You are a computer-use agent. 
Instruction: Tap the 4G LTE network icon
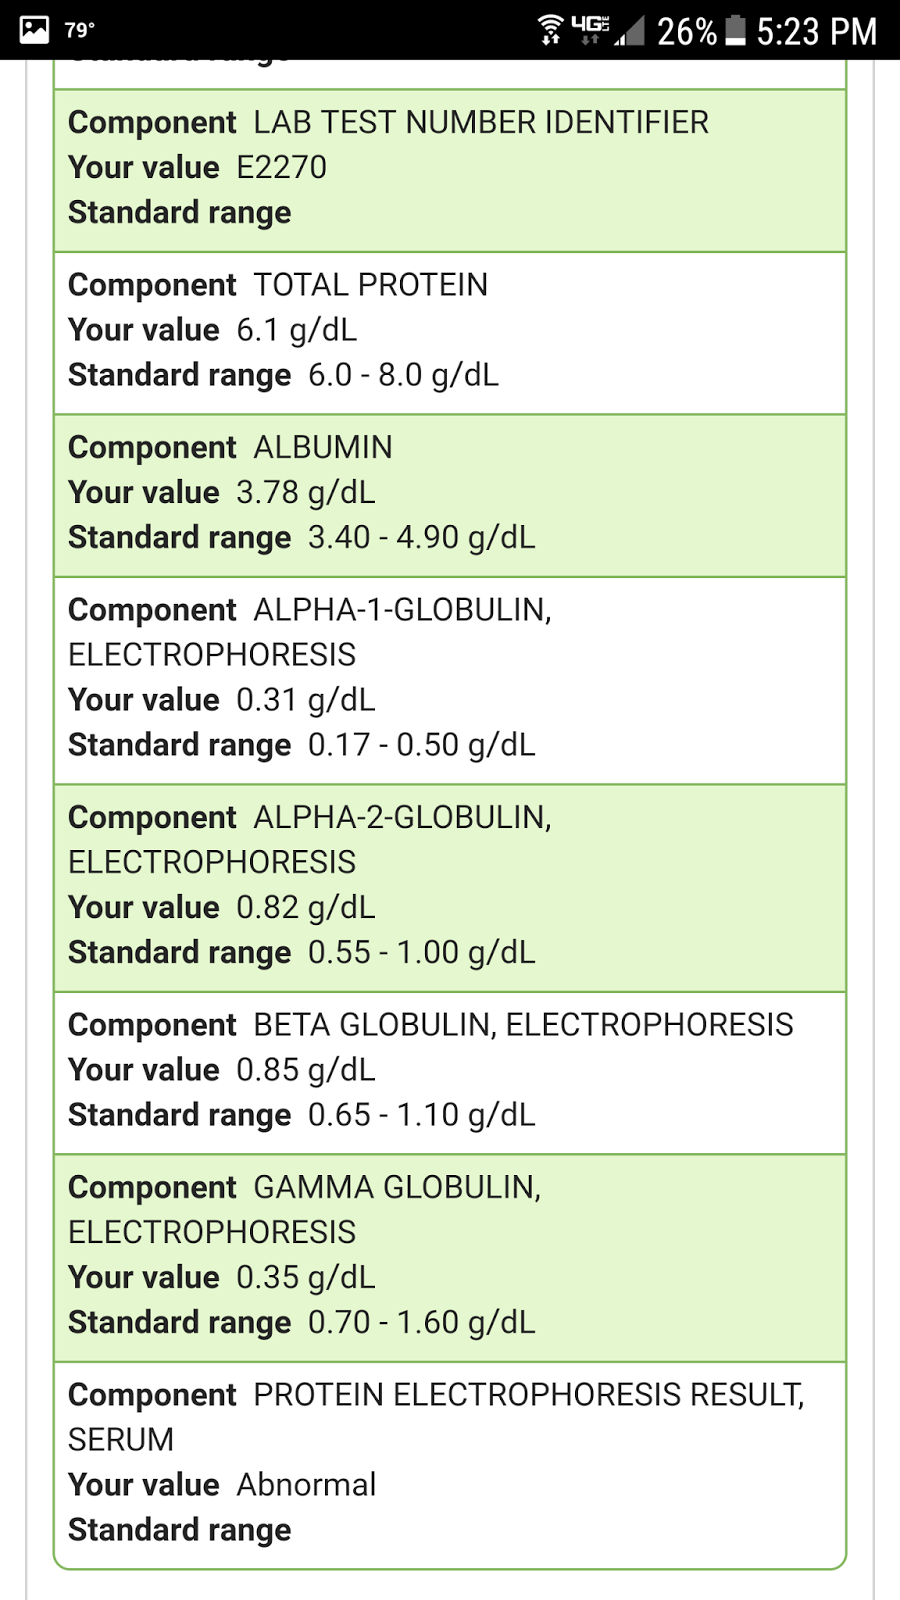pyautogui.click(x=590, y=30)
